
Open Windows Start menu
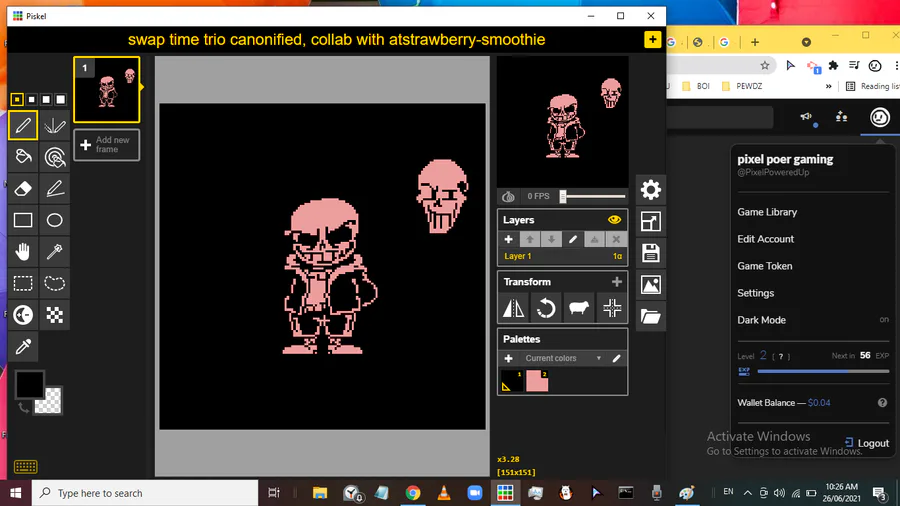click(15, 493)
